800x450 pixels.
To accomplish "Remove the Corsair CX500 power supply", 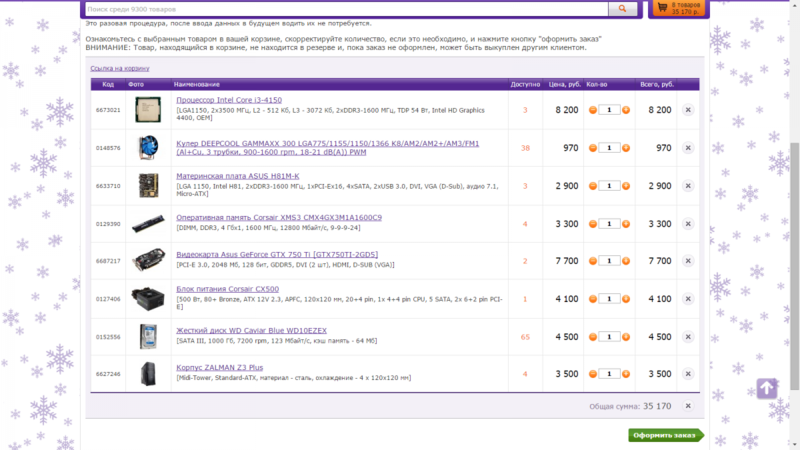I will (x=687, y=299).
